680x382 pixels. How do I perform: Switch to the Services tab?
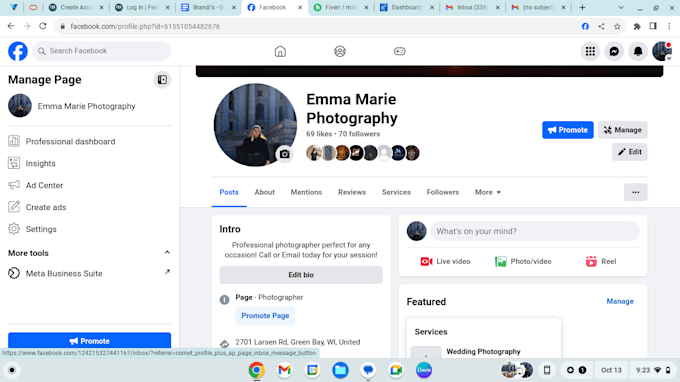click(396, 192)
